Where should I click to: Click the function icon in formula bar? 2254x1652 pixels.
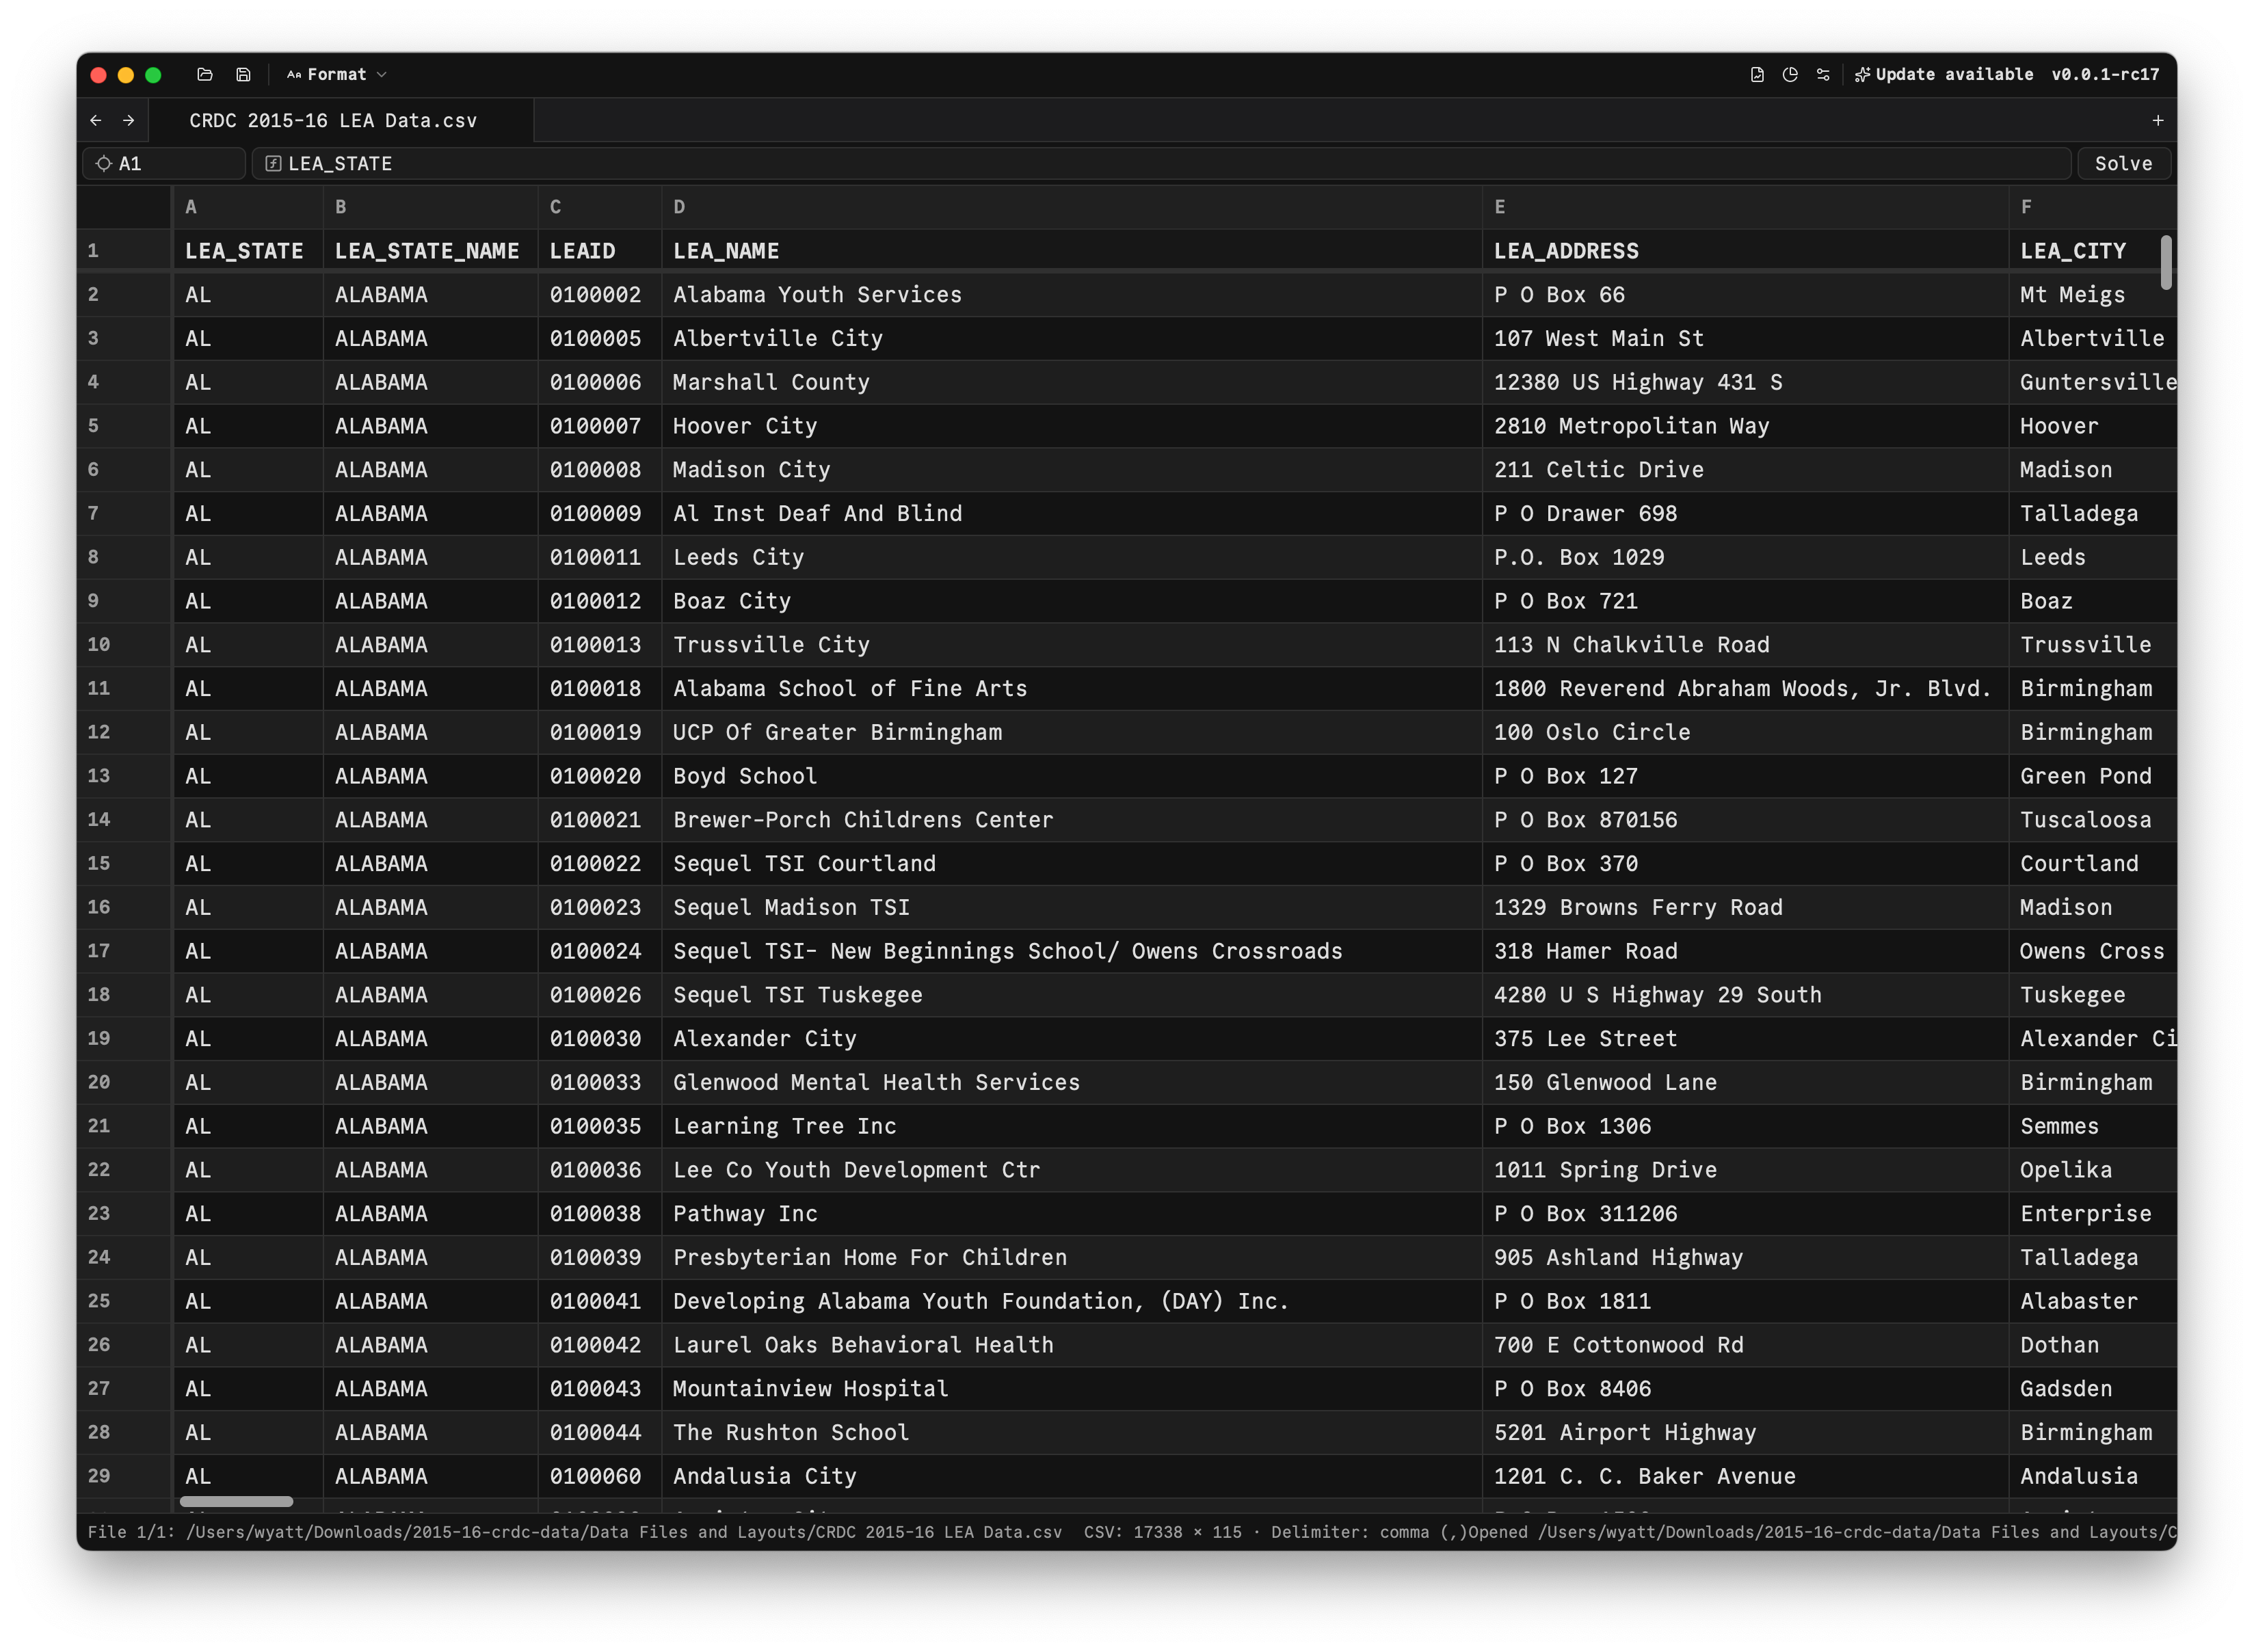pyautogui.click(x=273, y=163)
